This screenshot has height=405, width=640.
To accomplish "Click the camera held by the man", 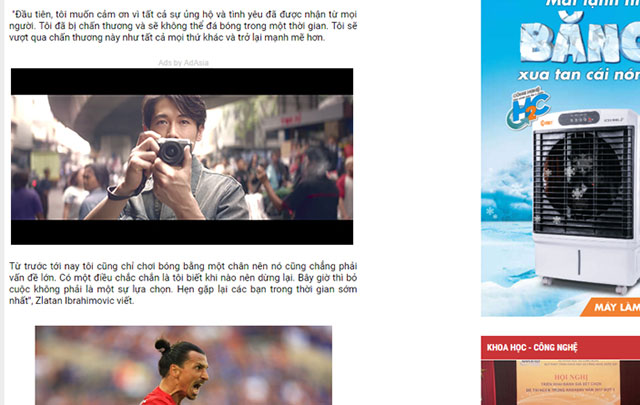I will coord(174,151).
